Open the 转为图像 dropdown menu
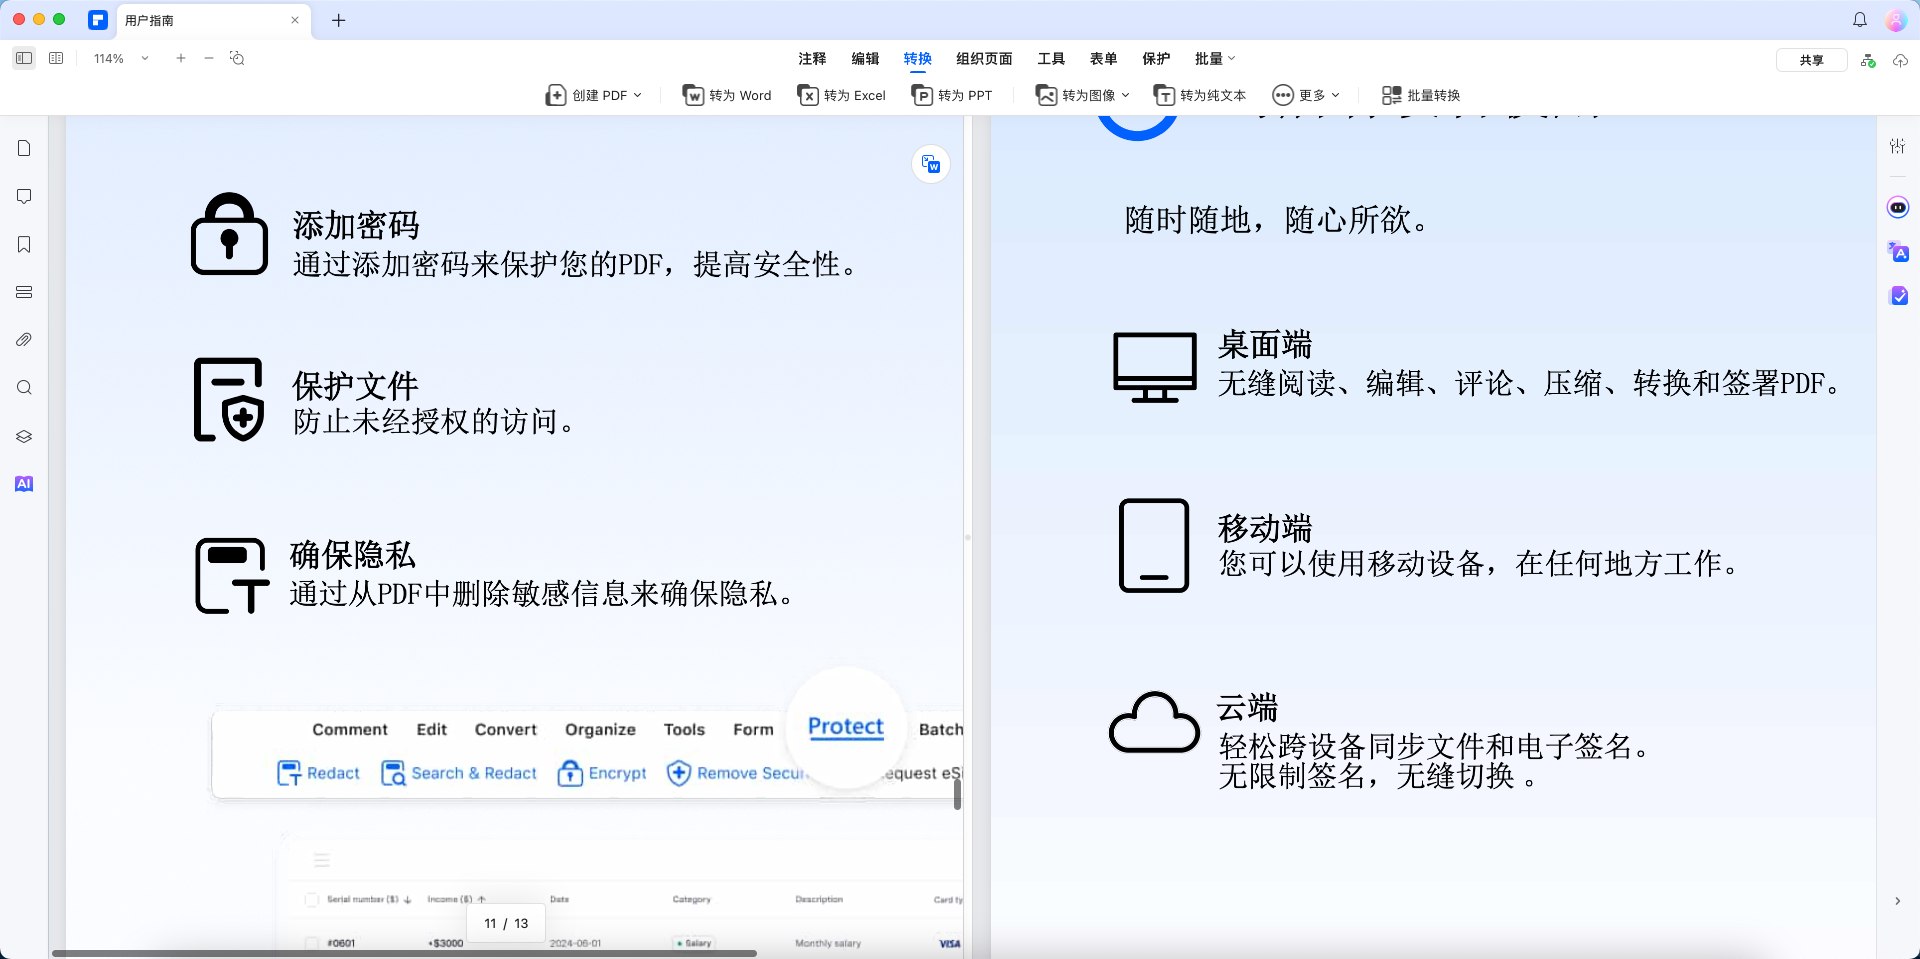1920x959 pixels. (x=1080, y=95)
